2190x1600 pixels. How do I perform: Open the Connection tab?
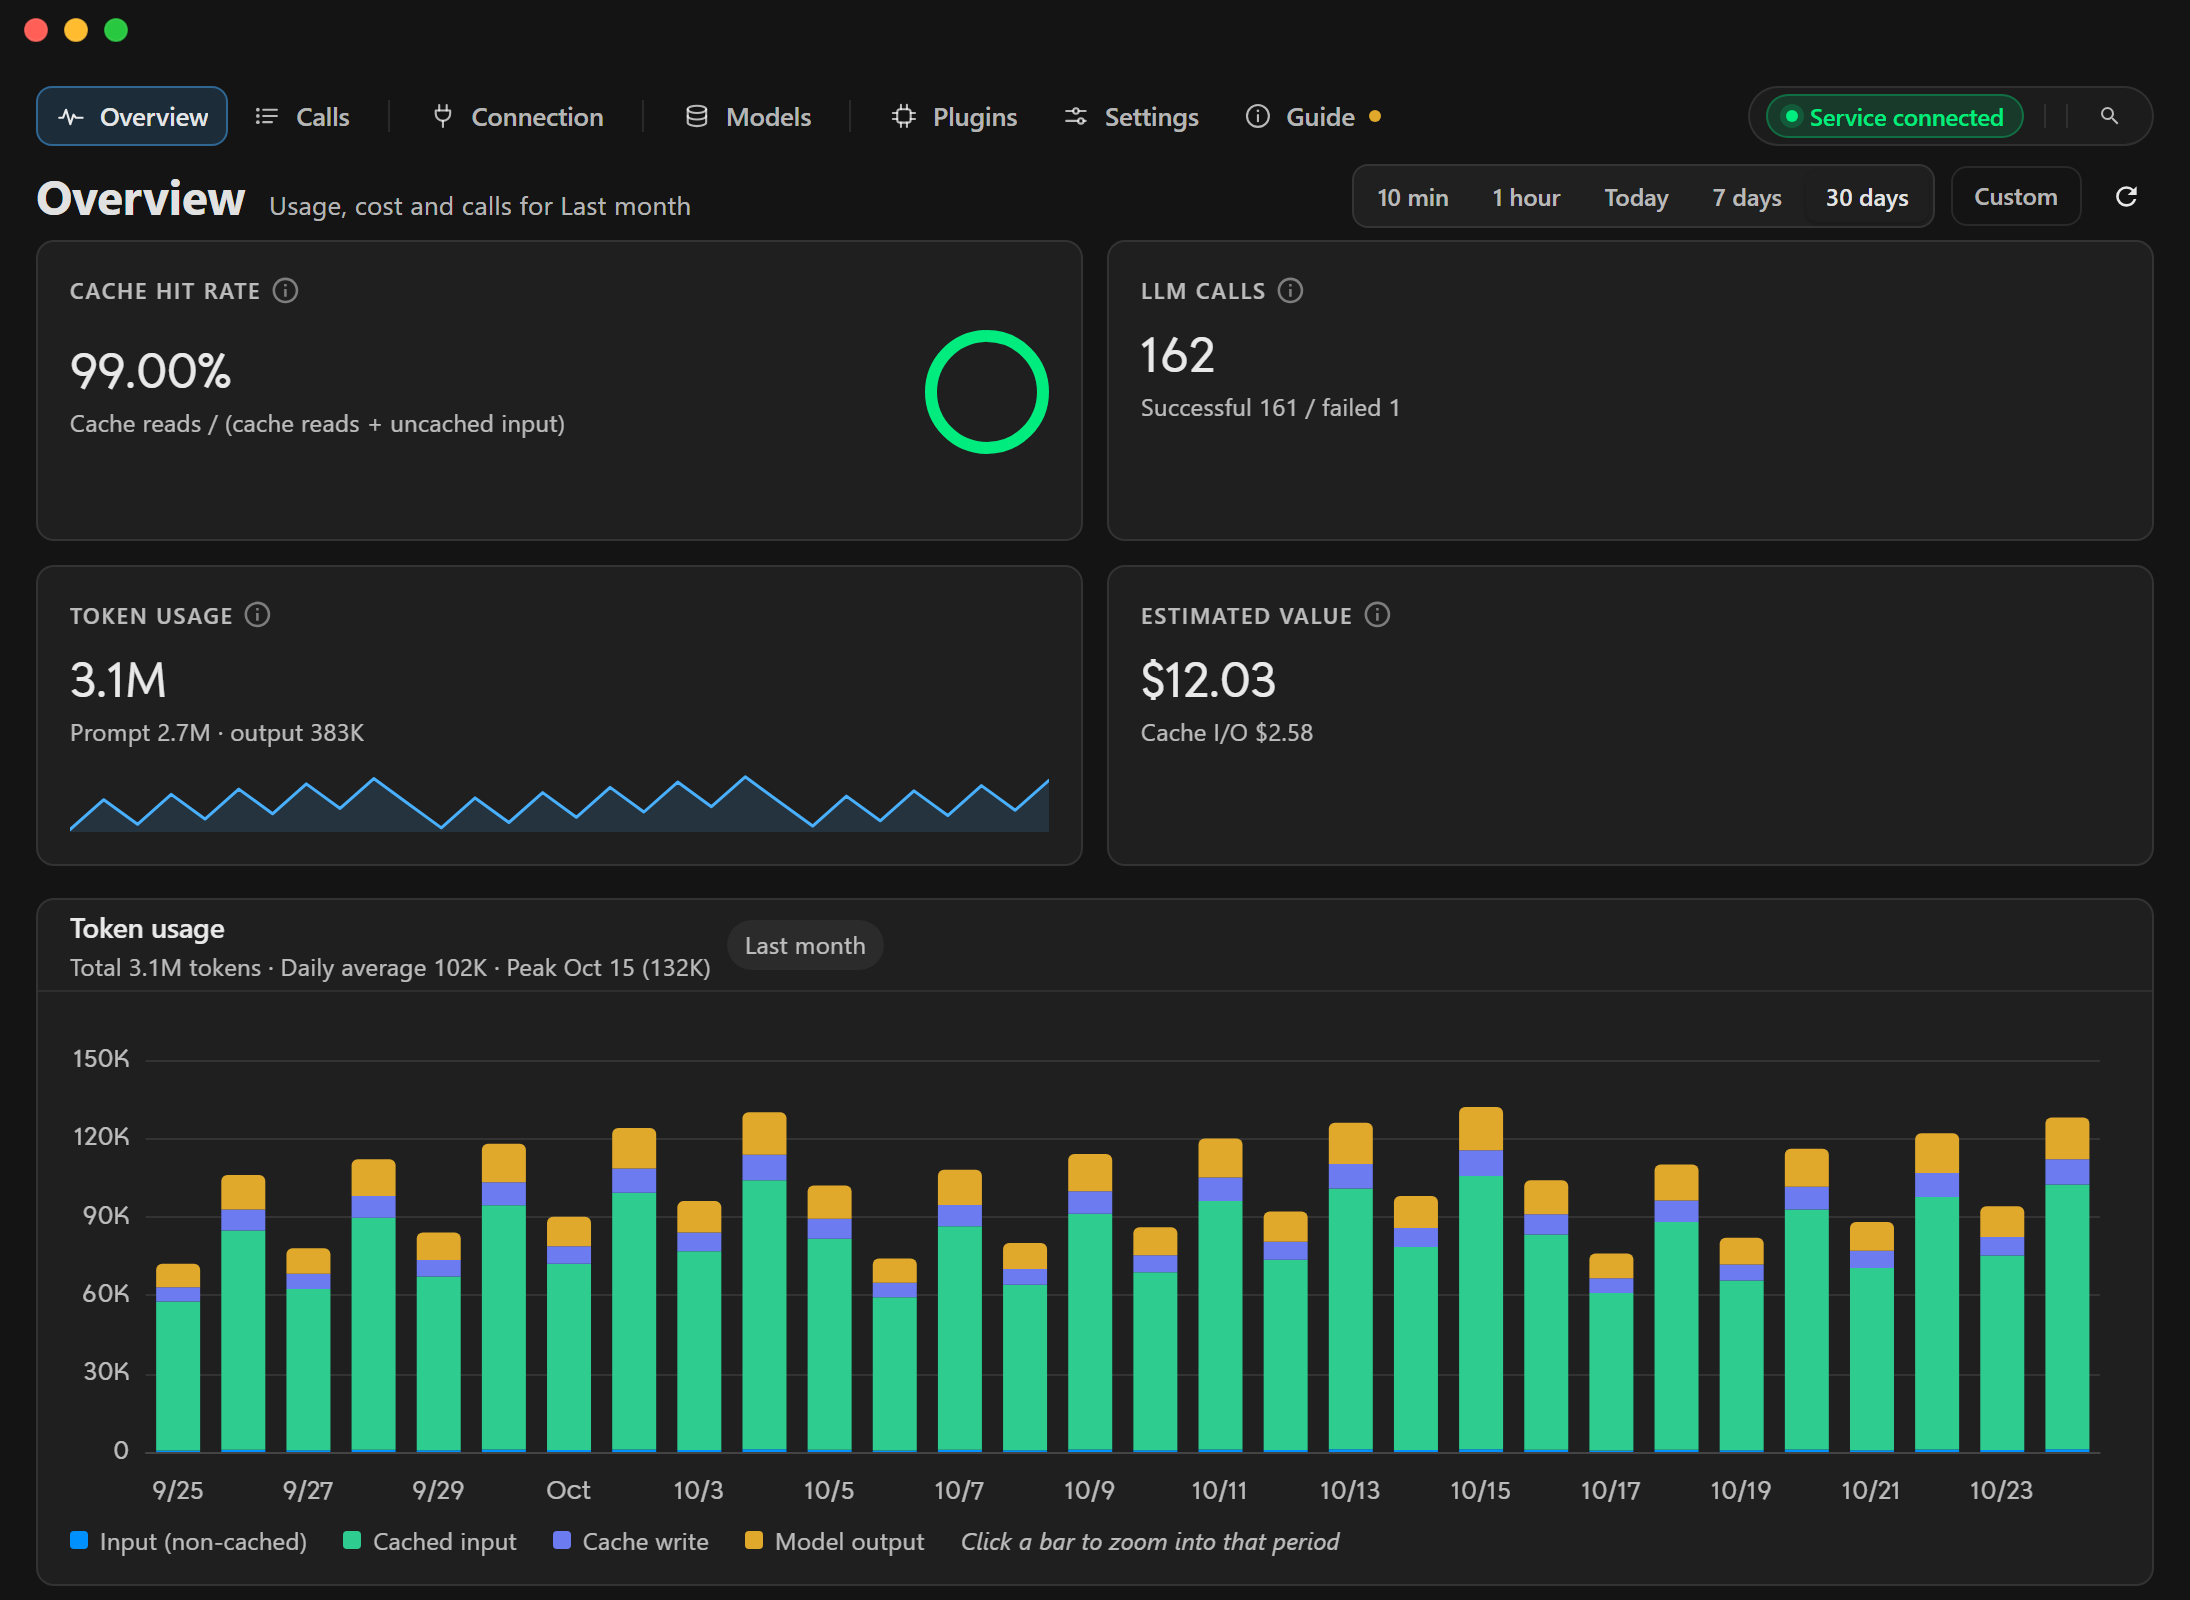tap(517, 117)
